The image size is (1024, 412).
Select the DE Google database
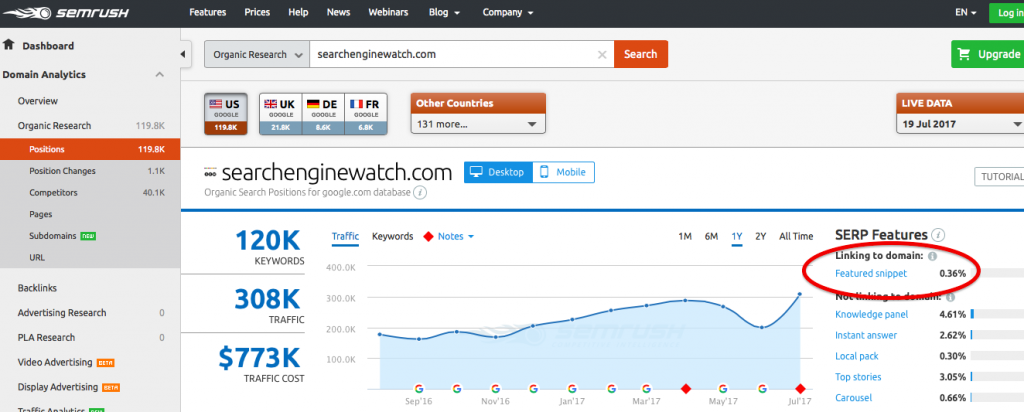pos(322,114)
